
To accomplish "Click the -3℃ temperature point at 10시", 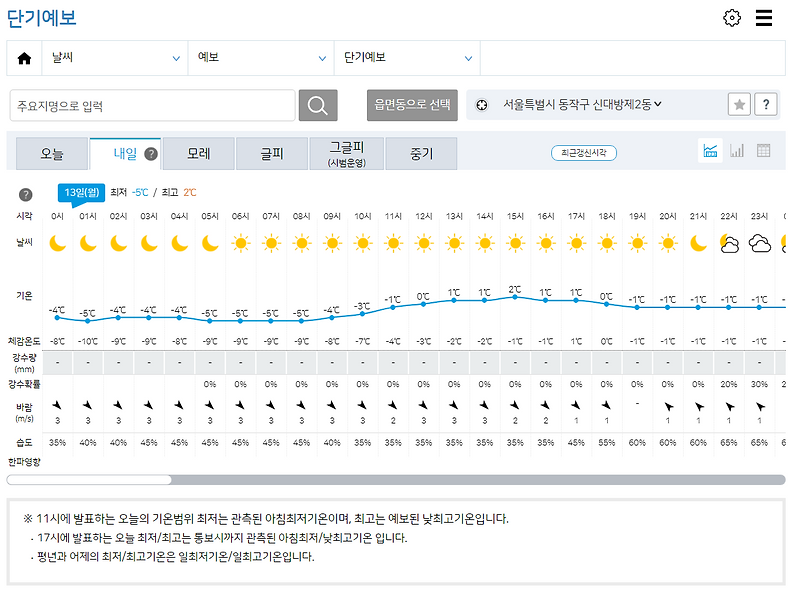I will click(362, 314).
